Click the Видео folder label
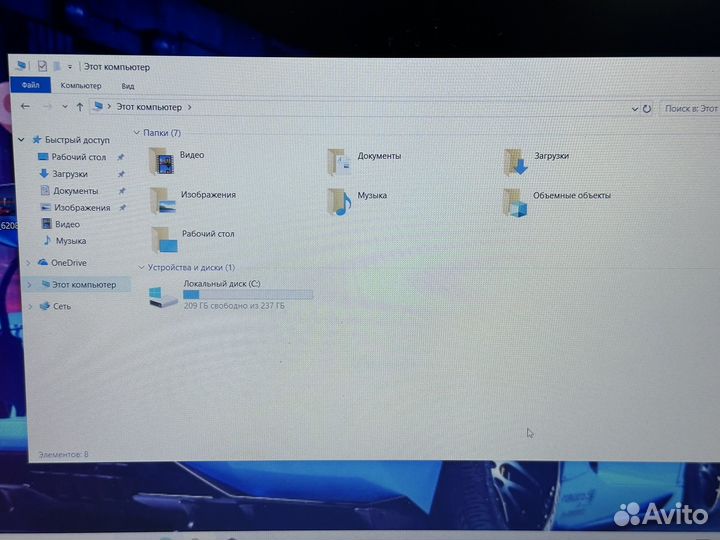This screenshot has height=540, width=720. (192, 155)
